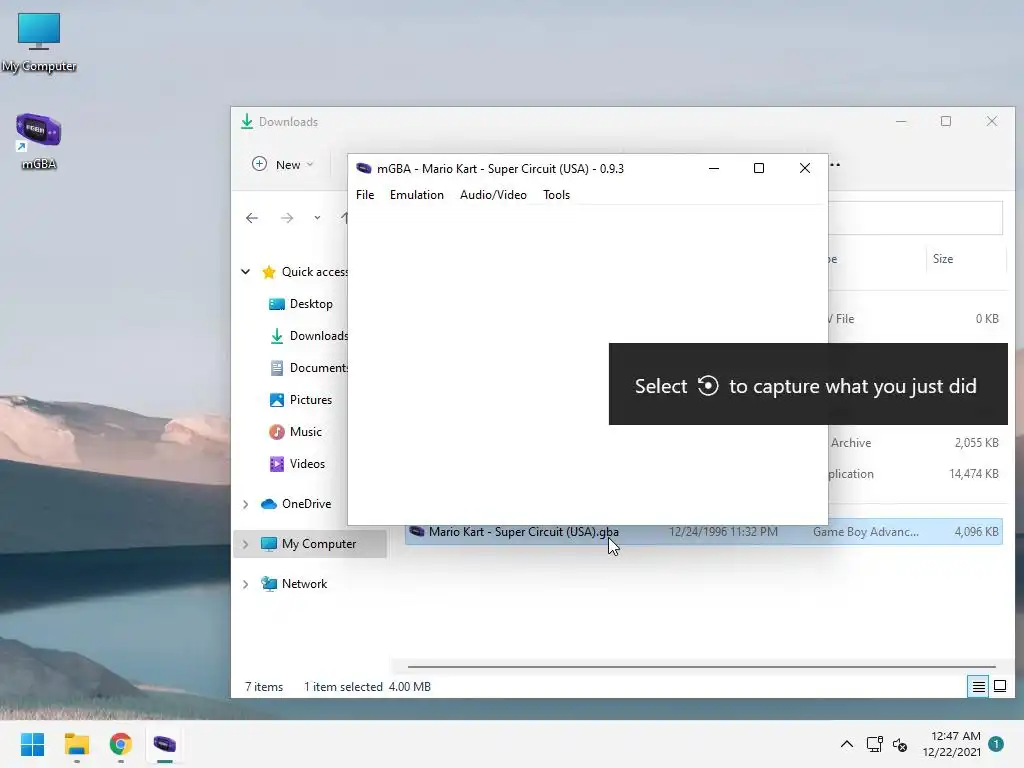Go back in the Downloads window
1024x768 pixels.
252,218
